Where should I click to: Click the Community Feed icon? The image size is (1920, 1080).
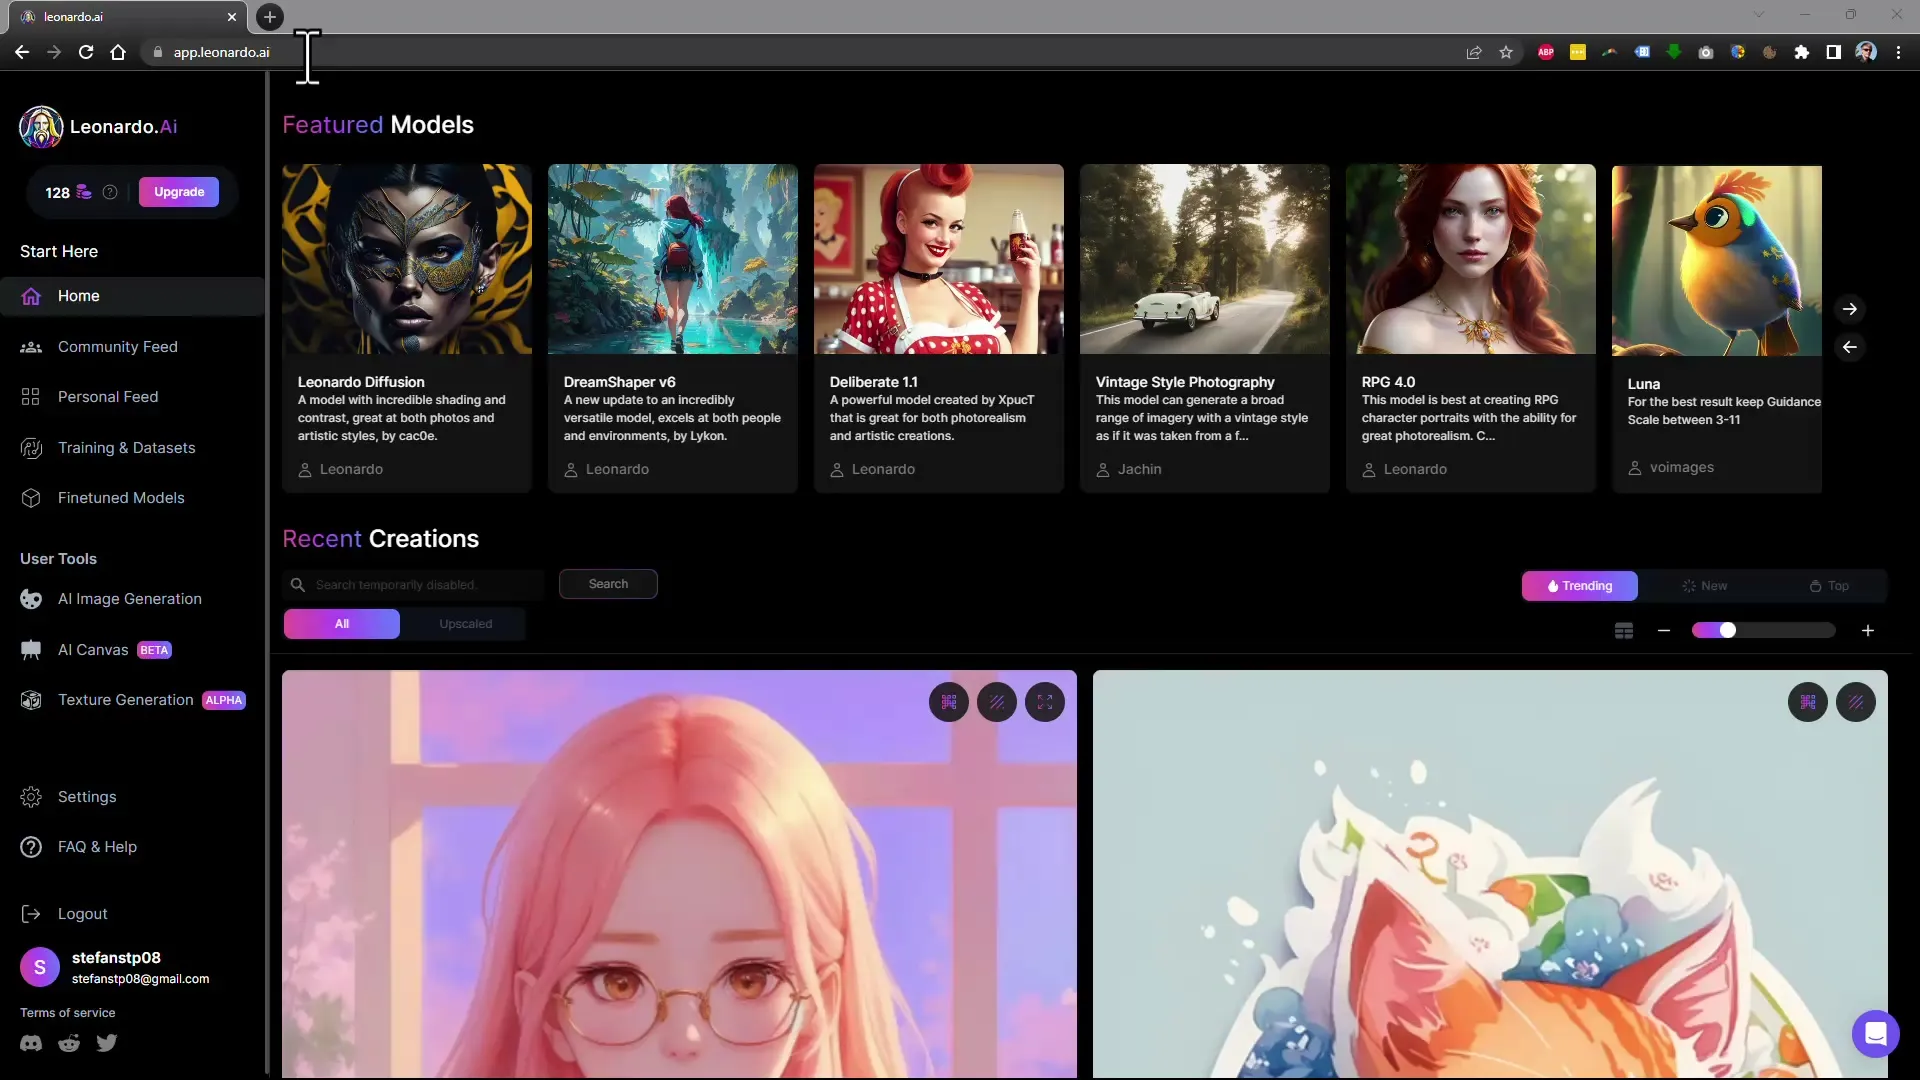click(30, 345)
